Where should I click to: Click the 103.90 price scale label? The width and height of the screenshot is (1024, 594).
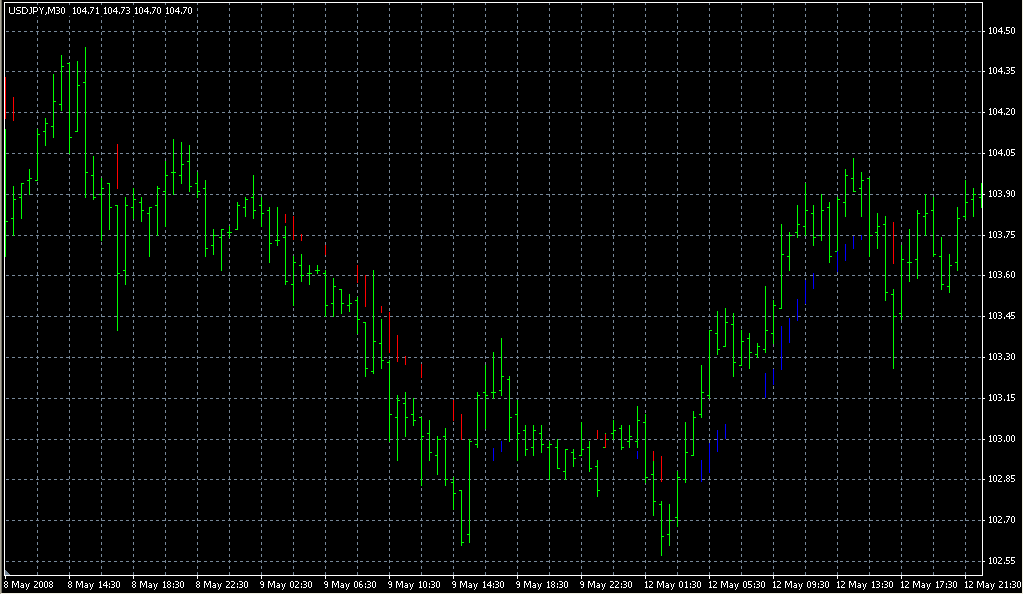(x=1002, y=193)
